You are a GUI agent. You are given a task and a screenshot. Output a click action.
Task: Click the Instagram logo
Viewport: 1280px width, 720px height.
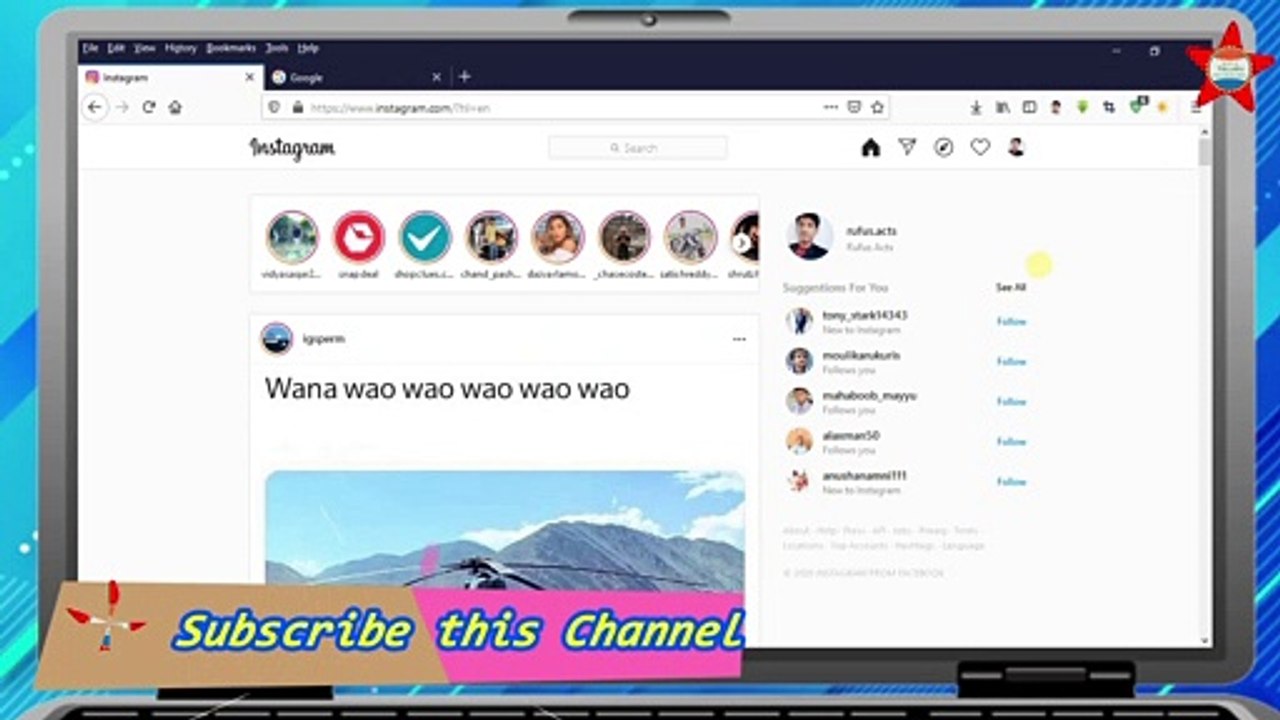tap(292, 148)
